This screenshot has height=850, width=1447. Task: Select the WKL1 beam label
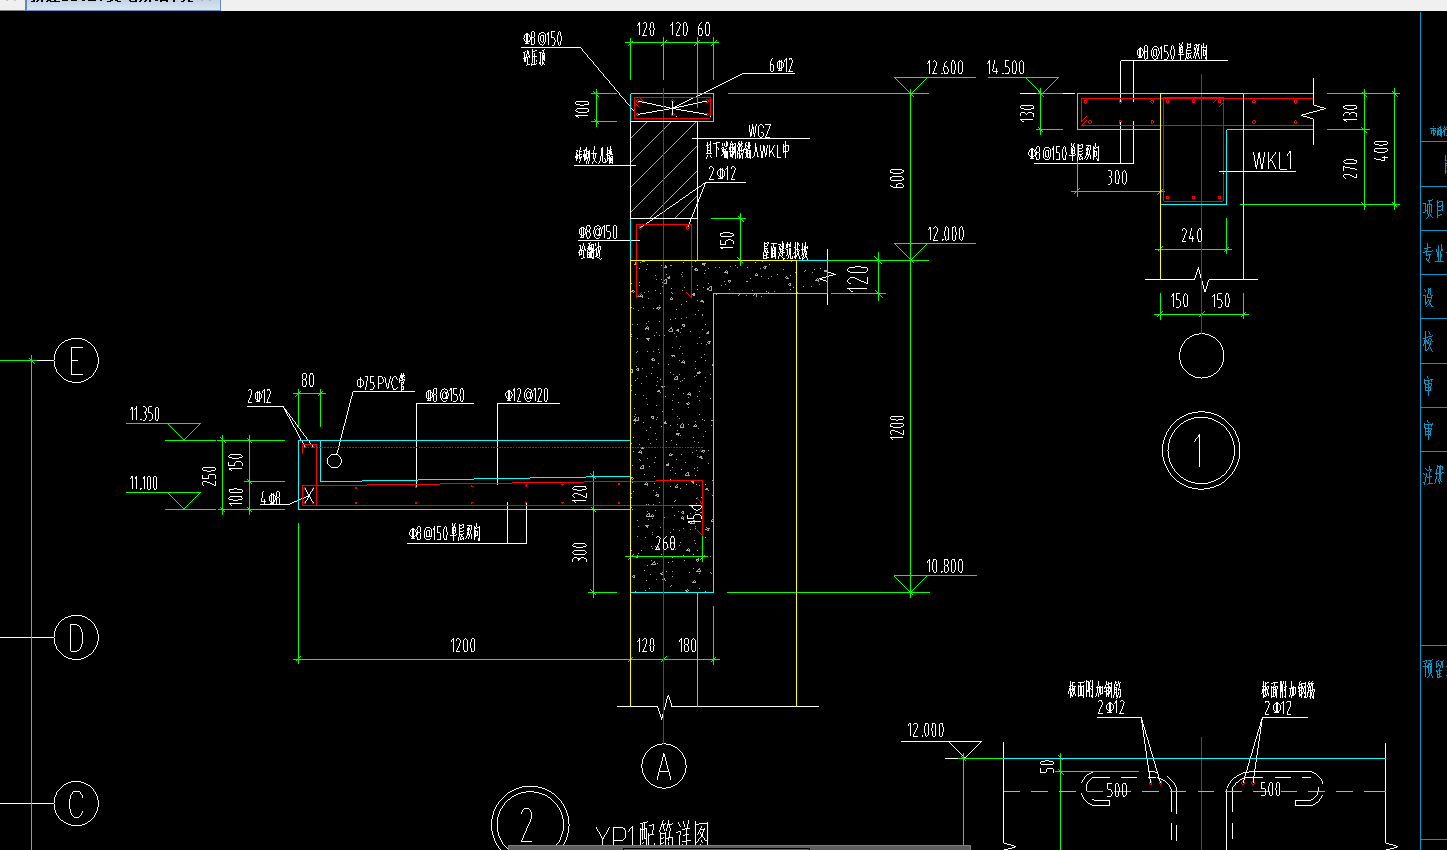tap(1273, 161)
